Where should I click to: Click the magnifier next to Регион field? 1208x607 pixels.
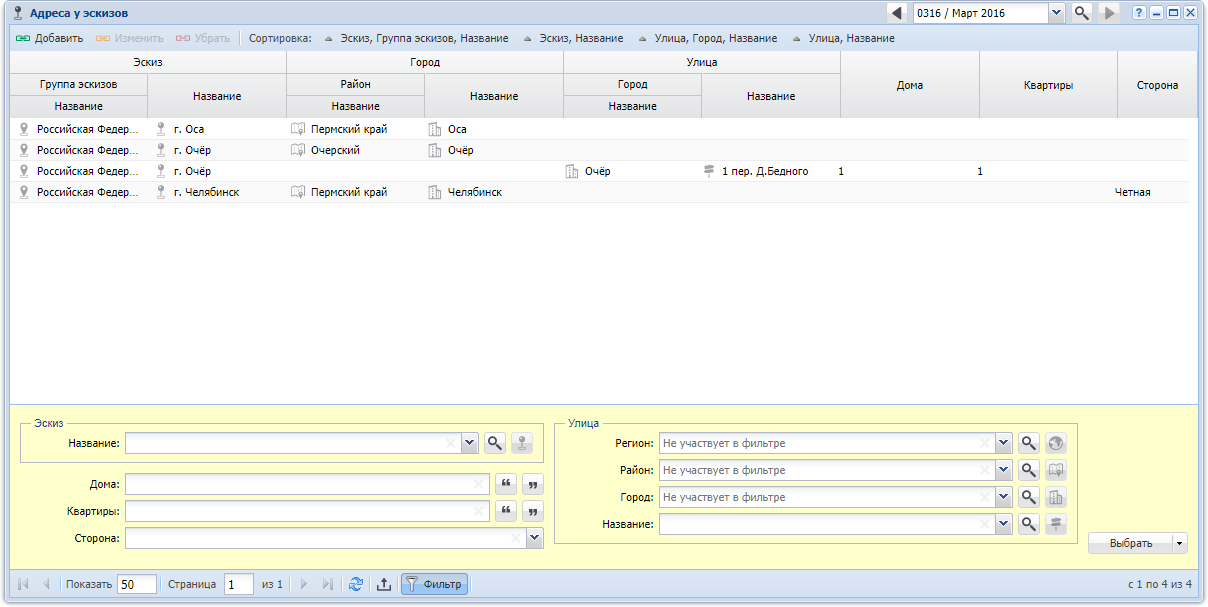pyautogui.click(x=1028, y=443)
